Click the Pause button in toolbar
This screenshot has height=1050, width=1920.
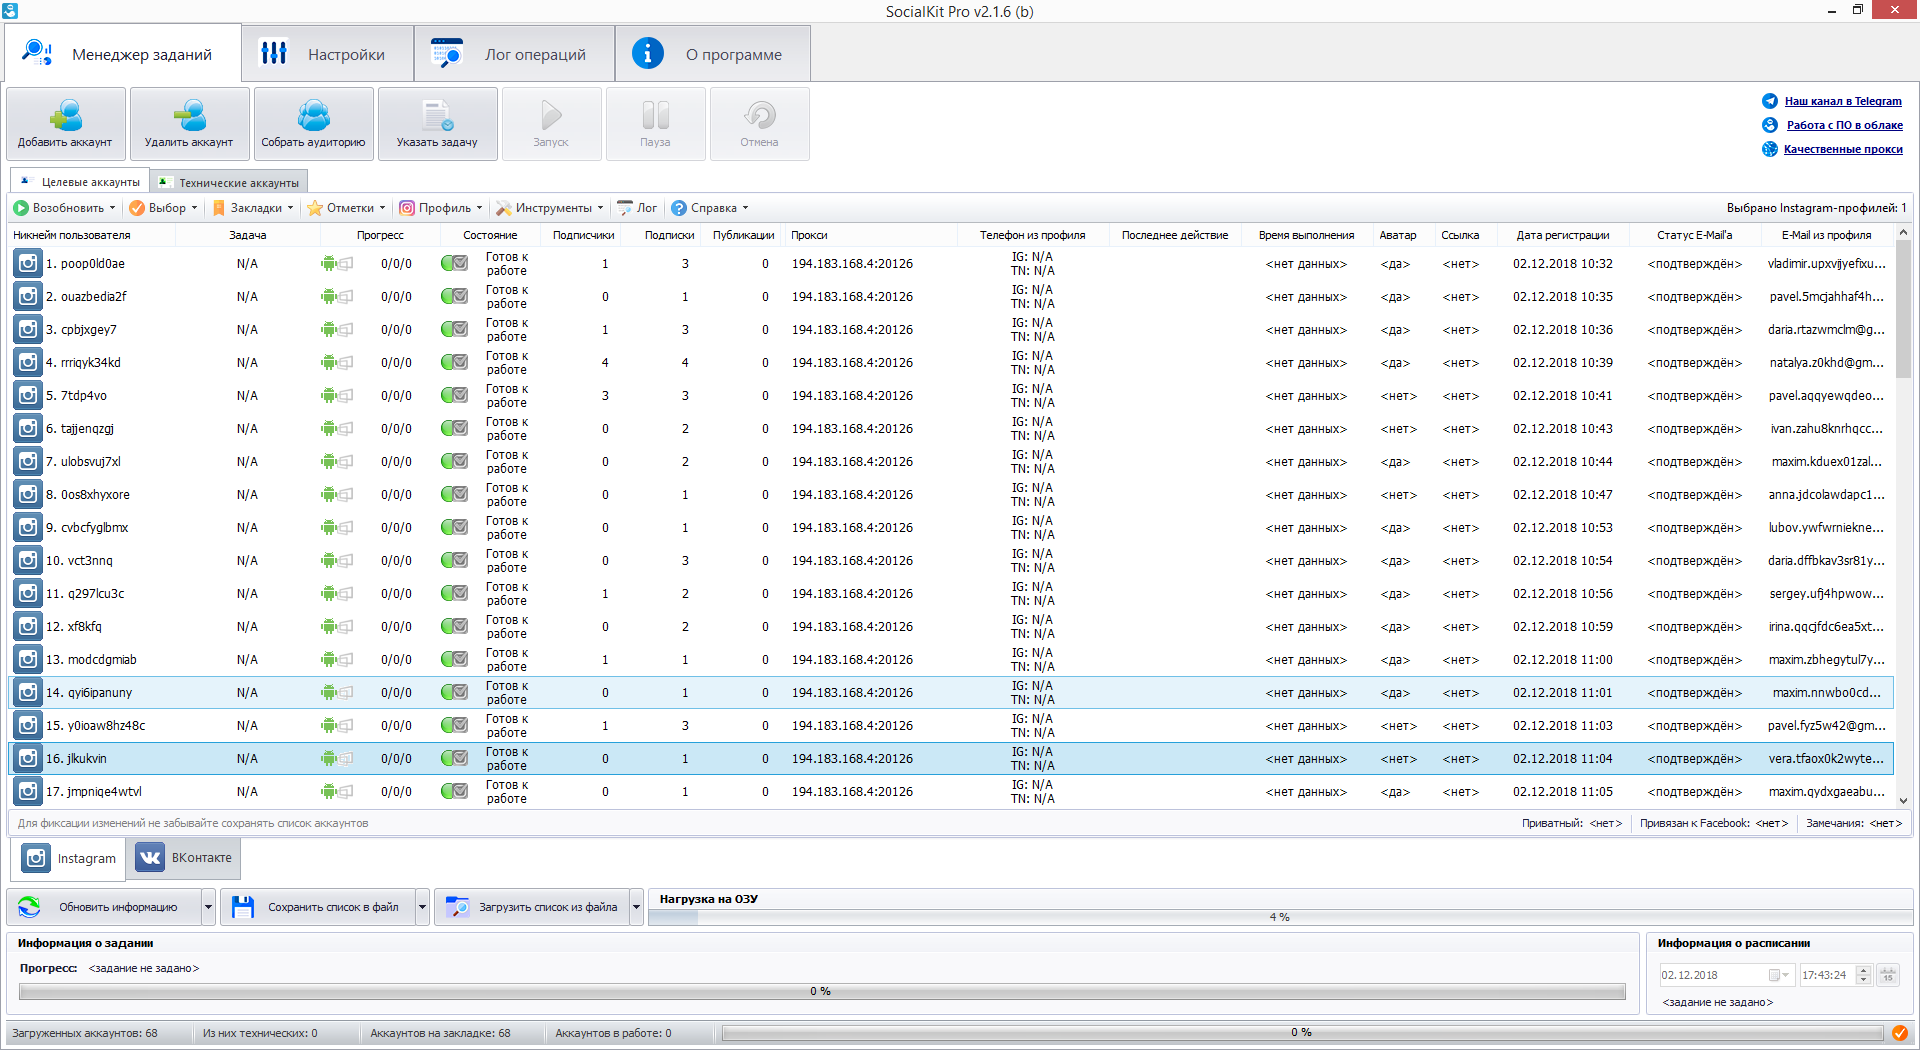point(655,124)
